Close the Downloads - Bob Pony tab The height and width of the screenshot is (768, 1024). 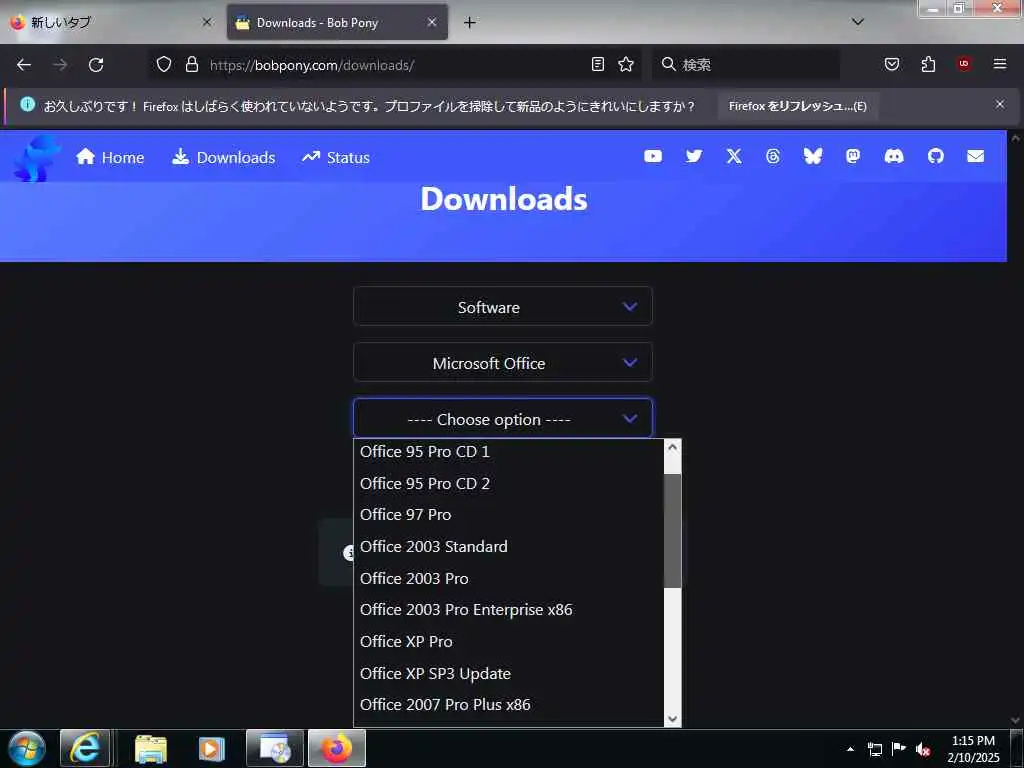432,22
